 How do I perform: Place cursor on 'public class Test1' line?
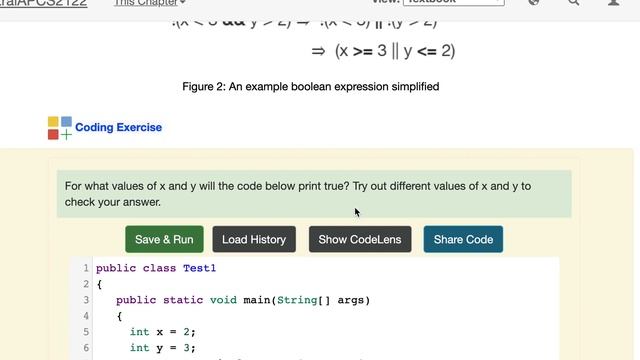[156, 268]
